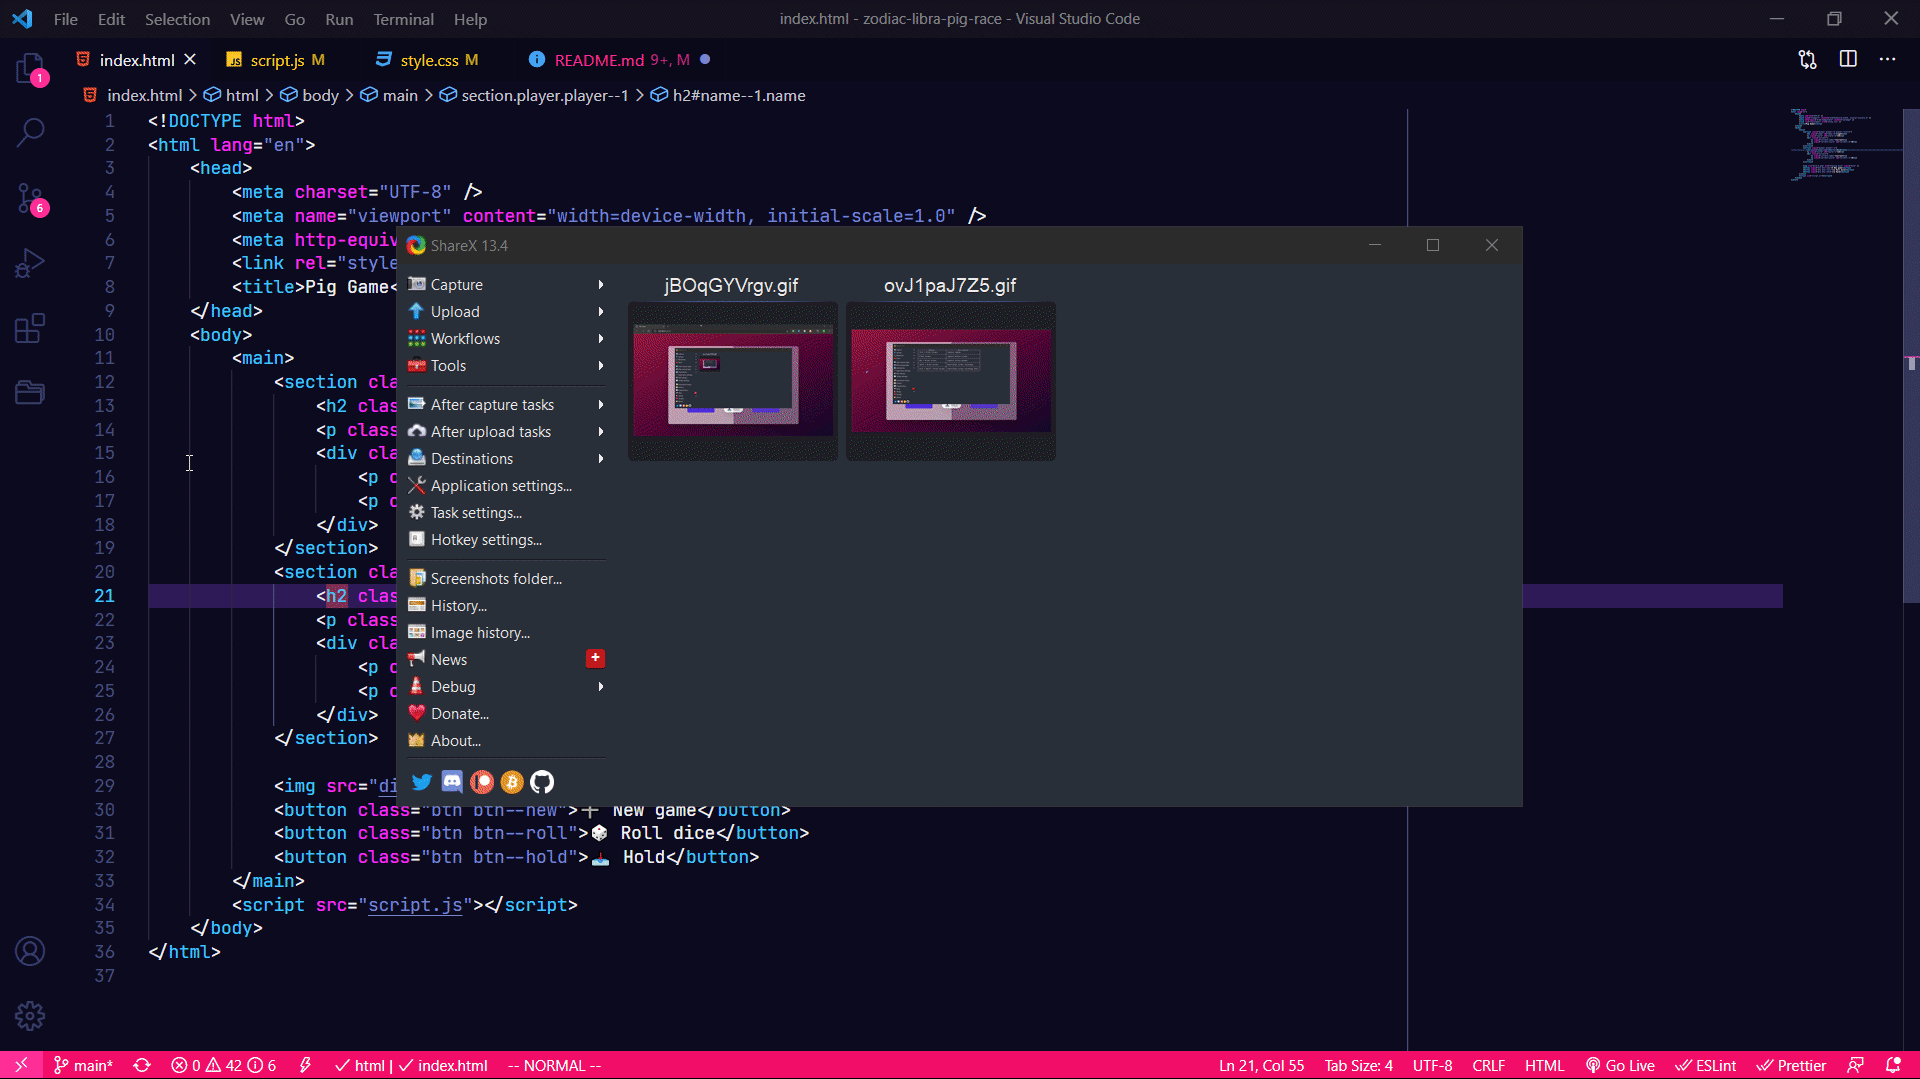Viewport: 1920px width, 1079px height.
Task: Open ShareX Bitcoin icon
Action: click(x=512, y=782)
